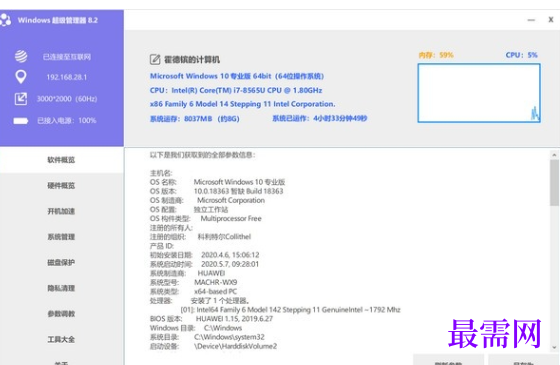Screen dimensions: 560x365
Task: Click the 注册的所有人 row
Action: [x=171, y=228]
